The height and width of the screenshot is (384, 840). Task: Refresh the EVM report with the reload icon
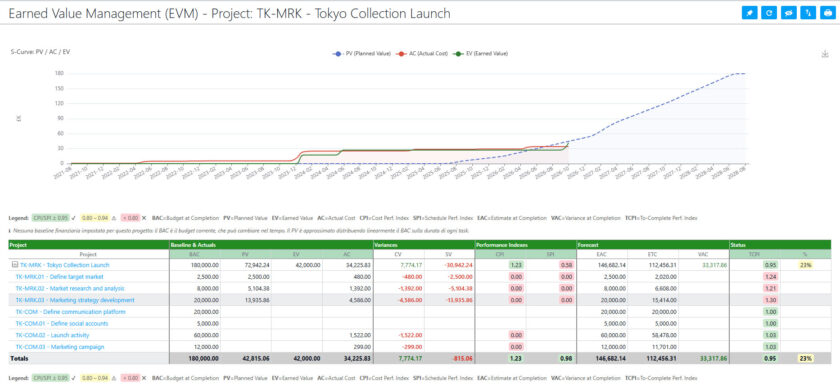(769, 13)
